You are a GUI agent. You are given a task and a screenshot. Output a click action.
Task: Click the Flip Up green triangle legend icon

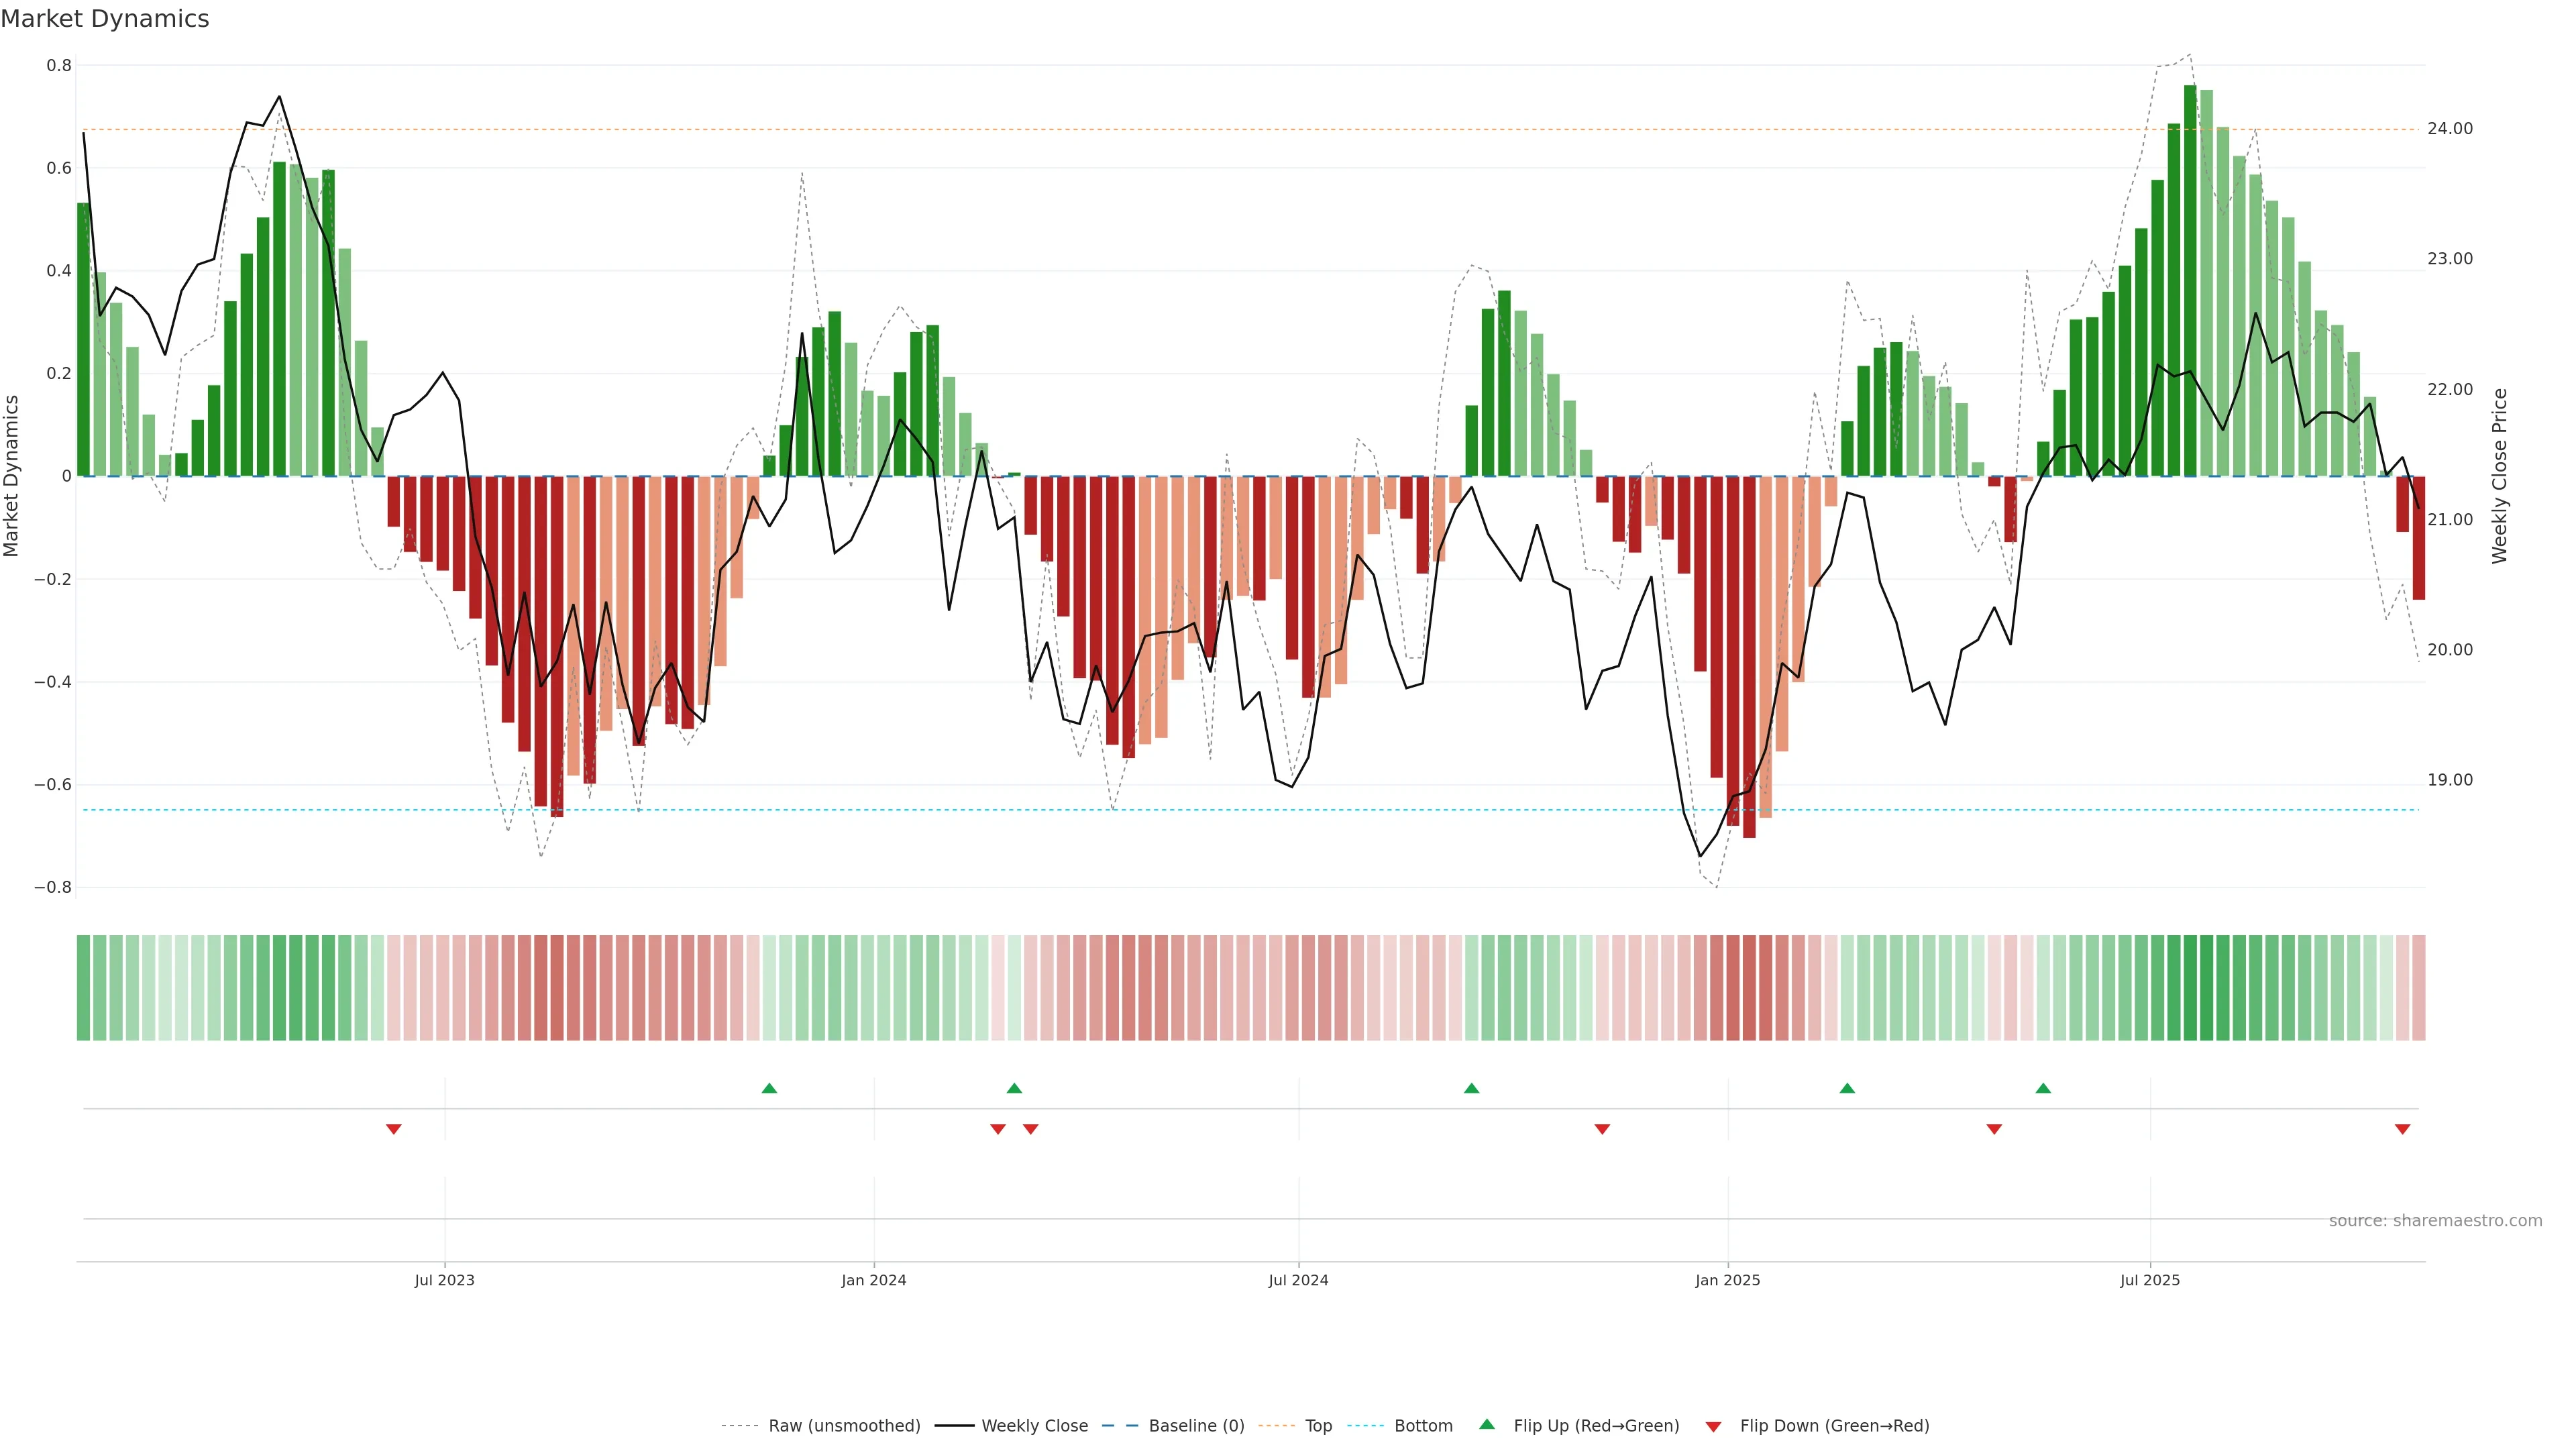[x=1487, y=1424]
